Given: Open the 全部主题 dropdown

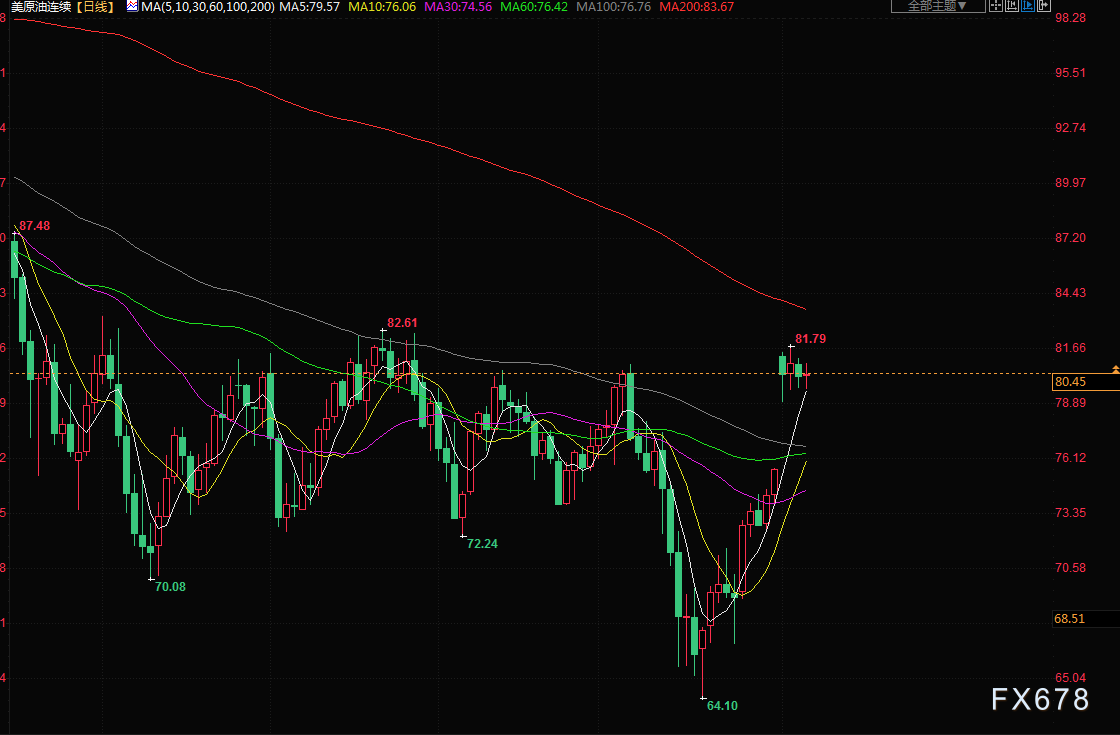Looking at the screenshot, I should [x=937, y=6].
